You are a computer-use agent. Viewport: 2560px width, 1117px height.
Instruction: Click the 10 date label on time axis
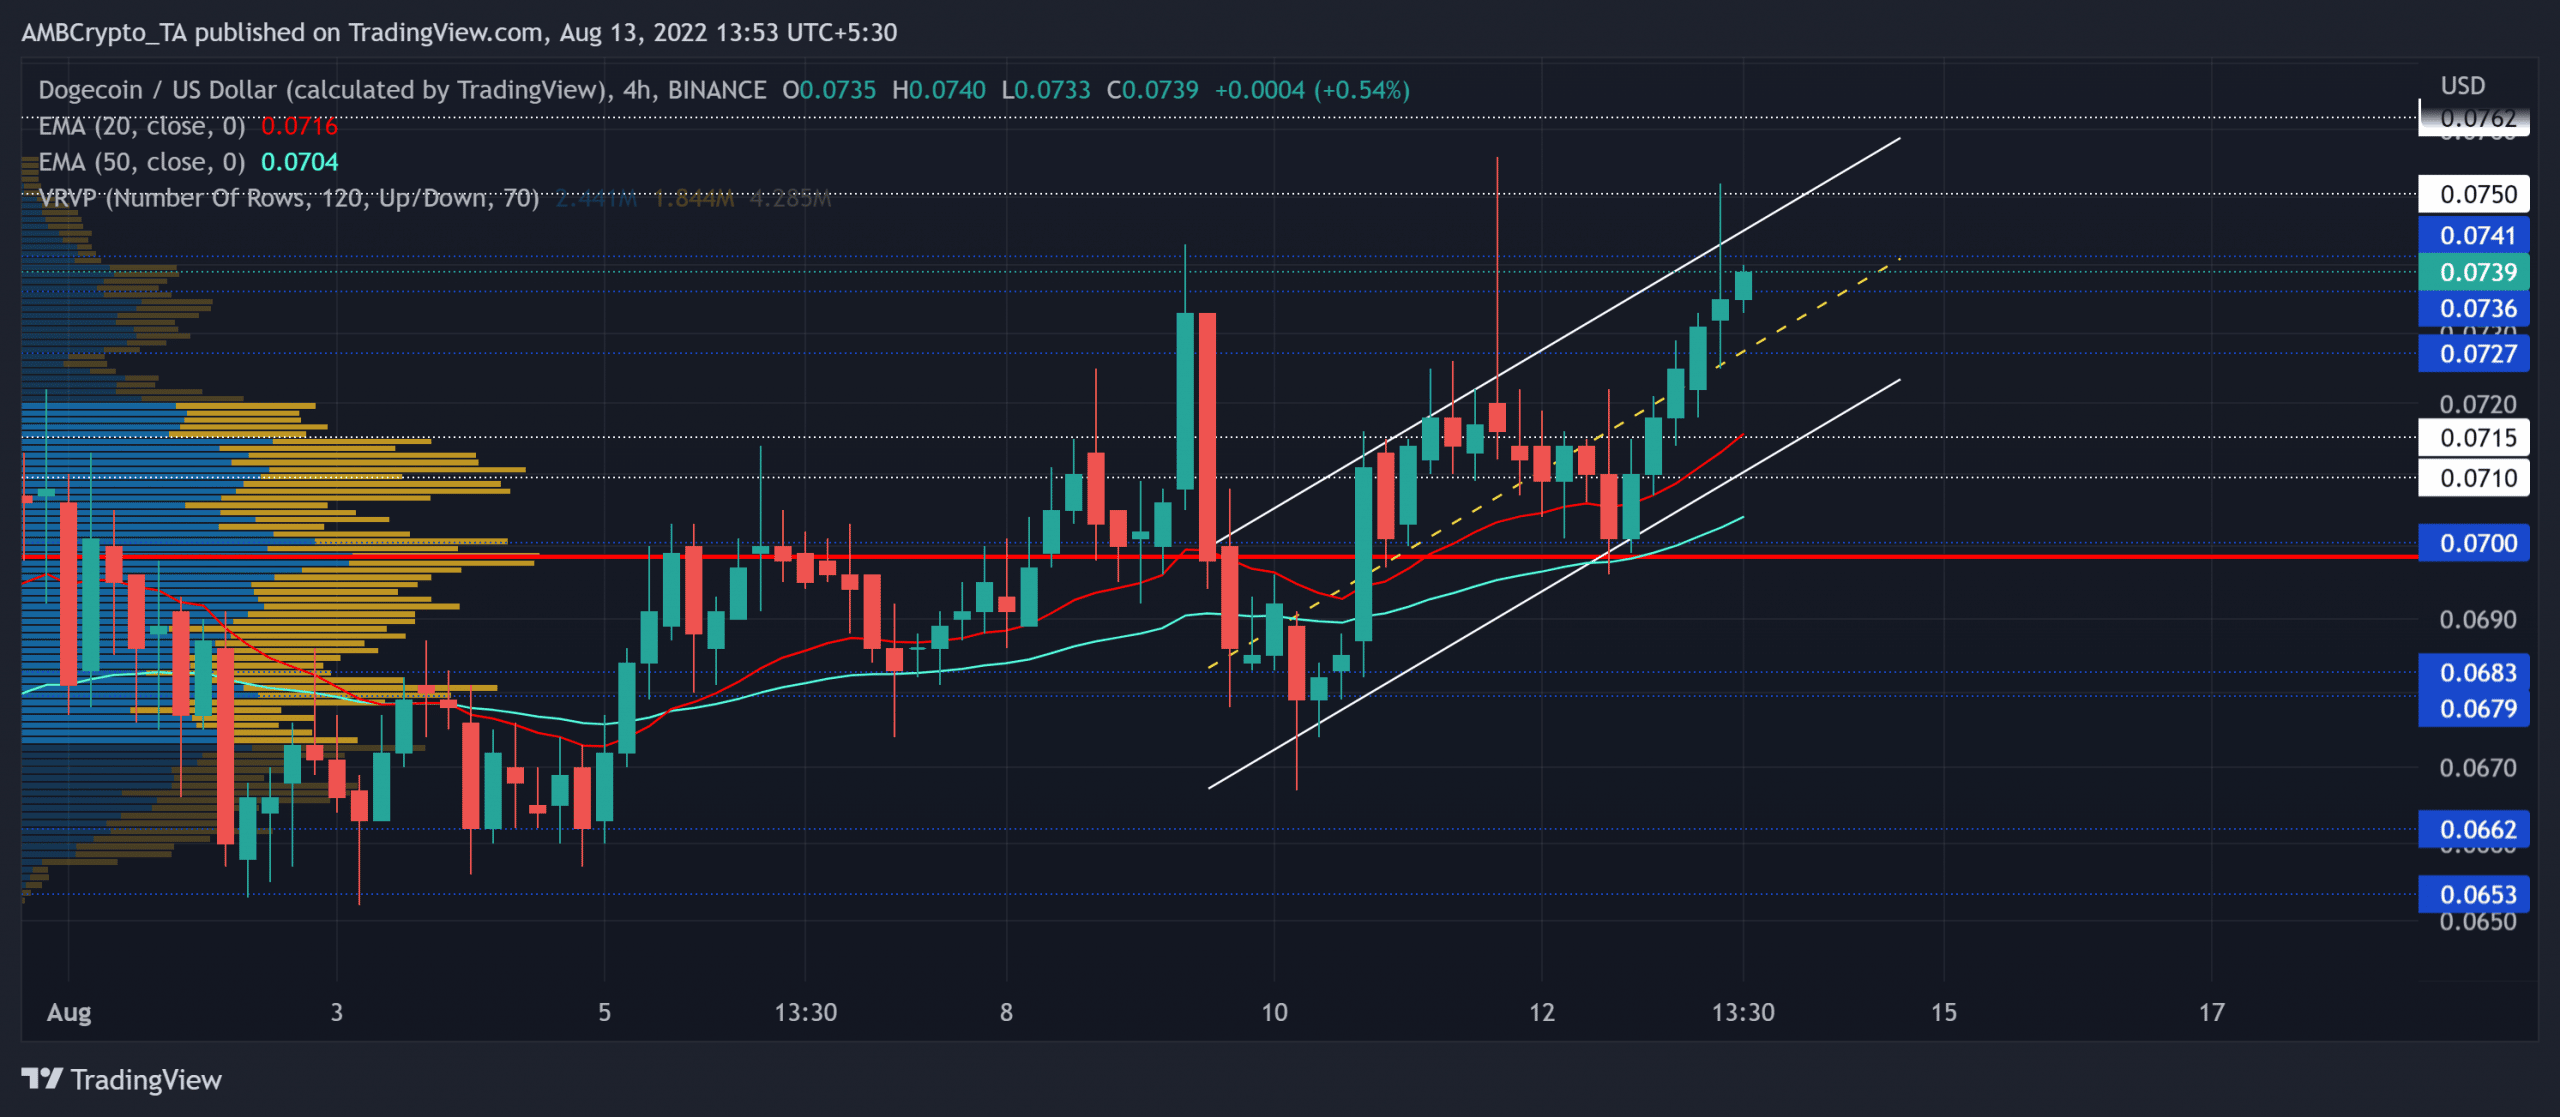pyautogui.click(x=1274, y=1012)
